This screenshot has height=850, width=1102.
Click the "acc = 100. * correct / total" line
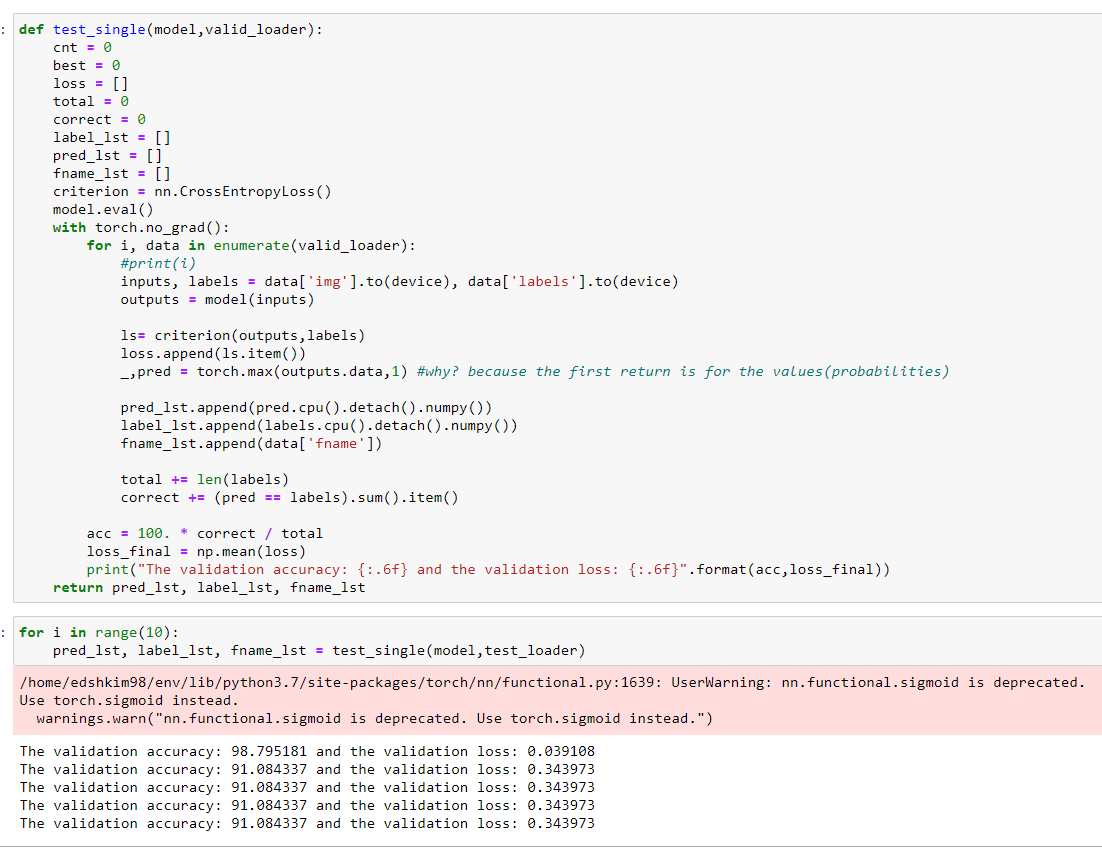click(x=205, y=534)
